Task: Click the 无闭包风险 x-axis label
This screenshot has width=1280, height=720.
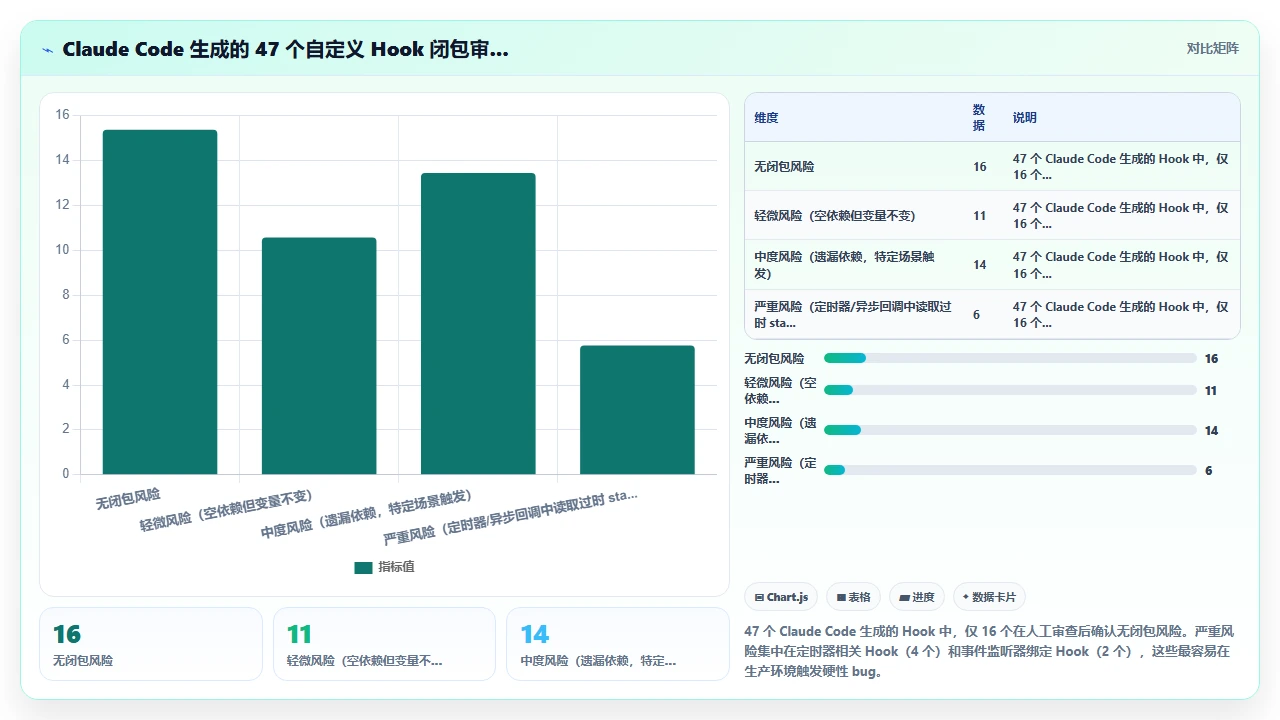Action: 128,498
